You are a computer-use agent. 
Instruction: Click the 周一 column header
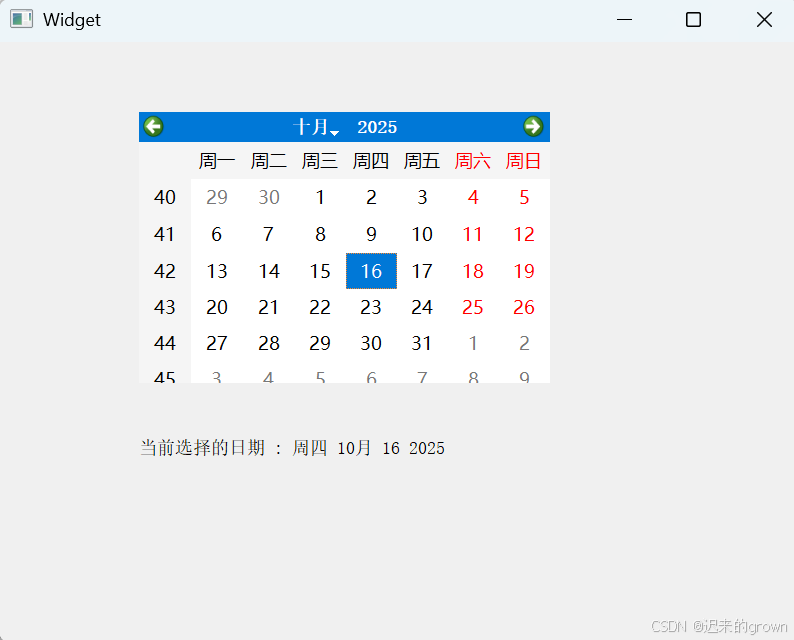(x=217, y=161)
